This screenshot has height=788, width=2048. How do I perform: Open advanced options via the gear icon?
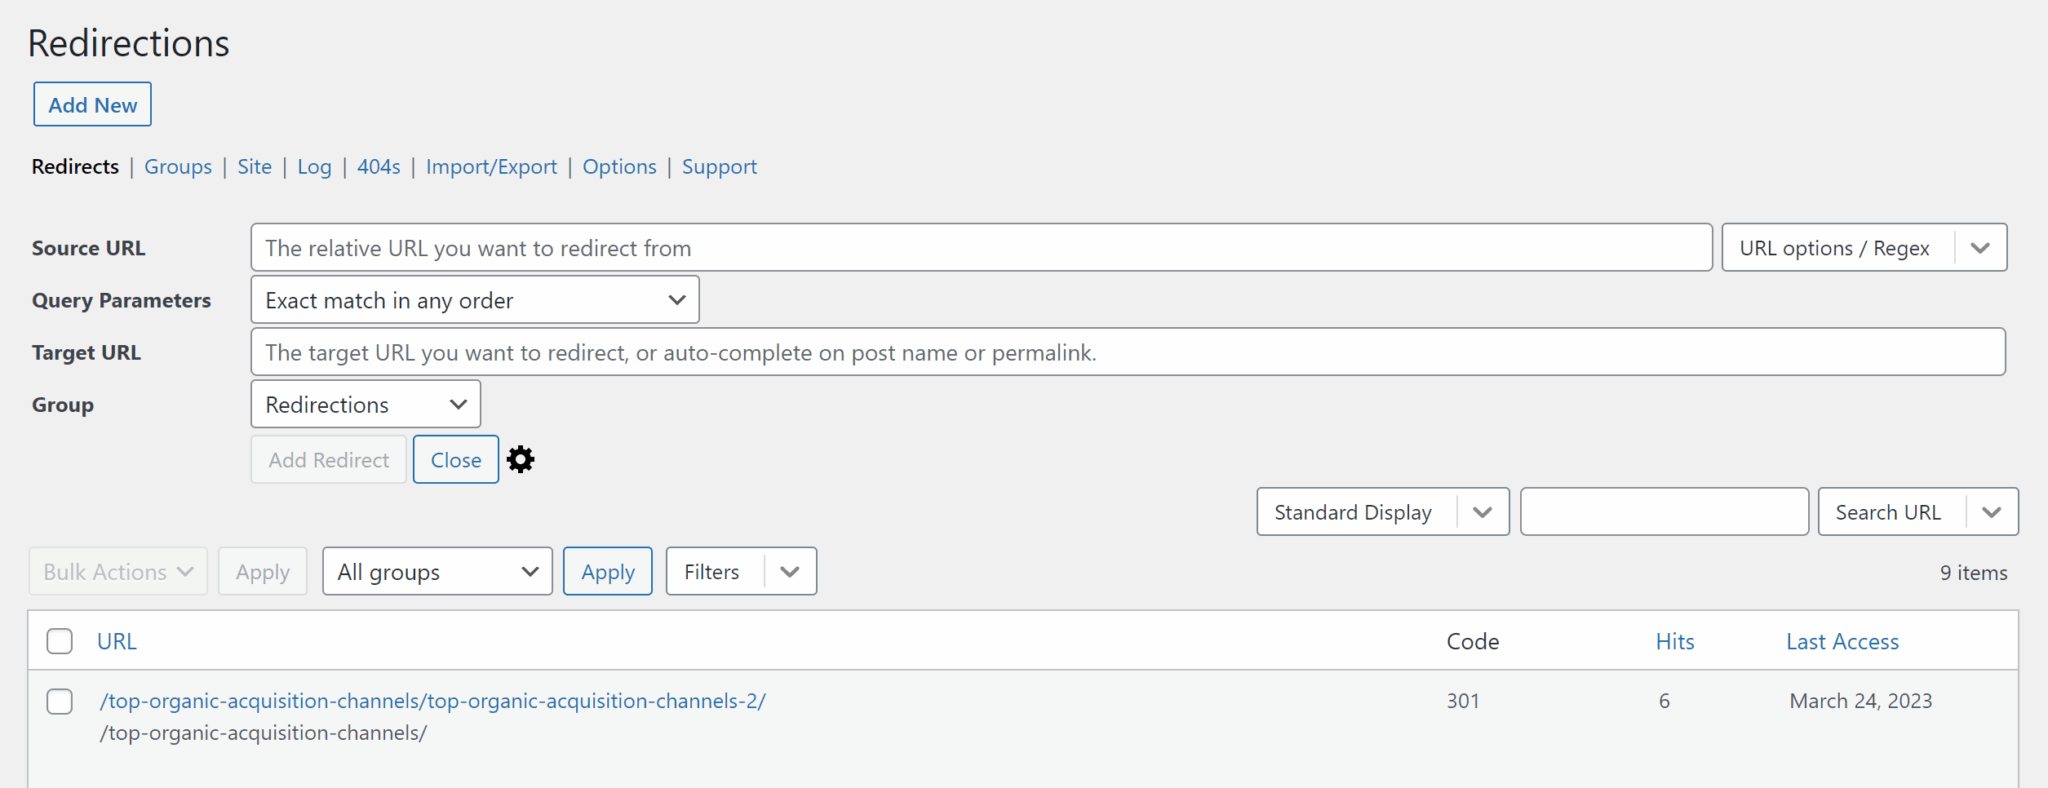tap(520, 459)
